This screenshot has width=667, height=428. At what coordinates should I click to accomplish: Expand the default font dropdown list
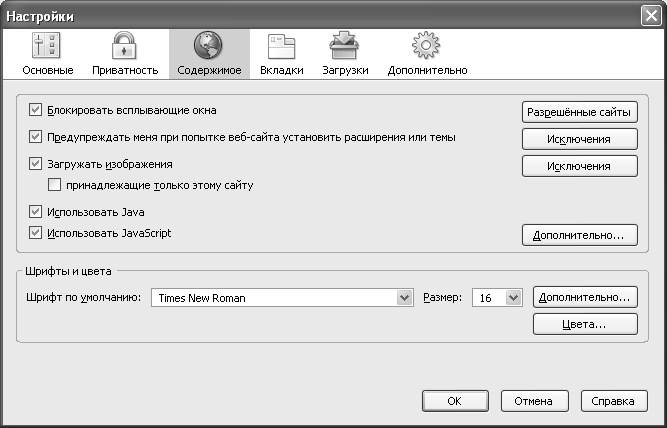pos(405,298)
